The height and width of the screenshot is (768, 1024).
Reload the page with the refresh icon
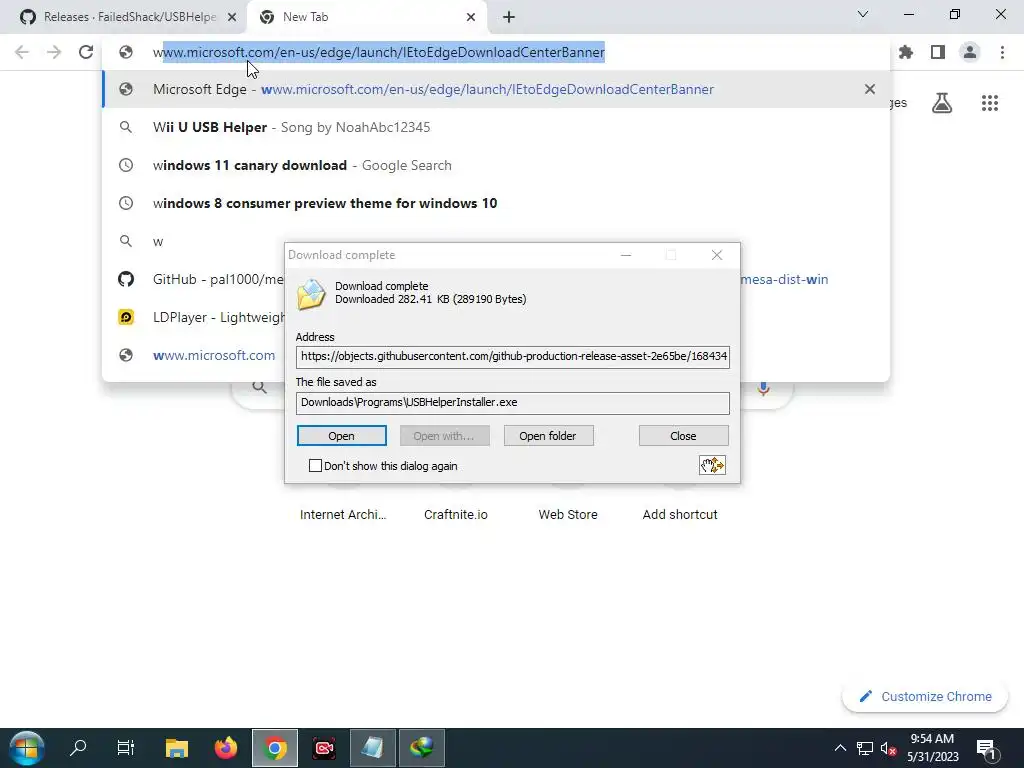86,52
